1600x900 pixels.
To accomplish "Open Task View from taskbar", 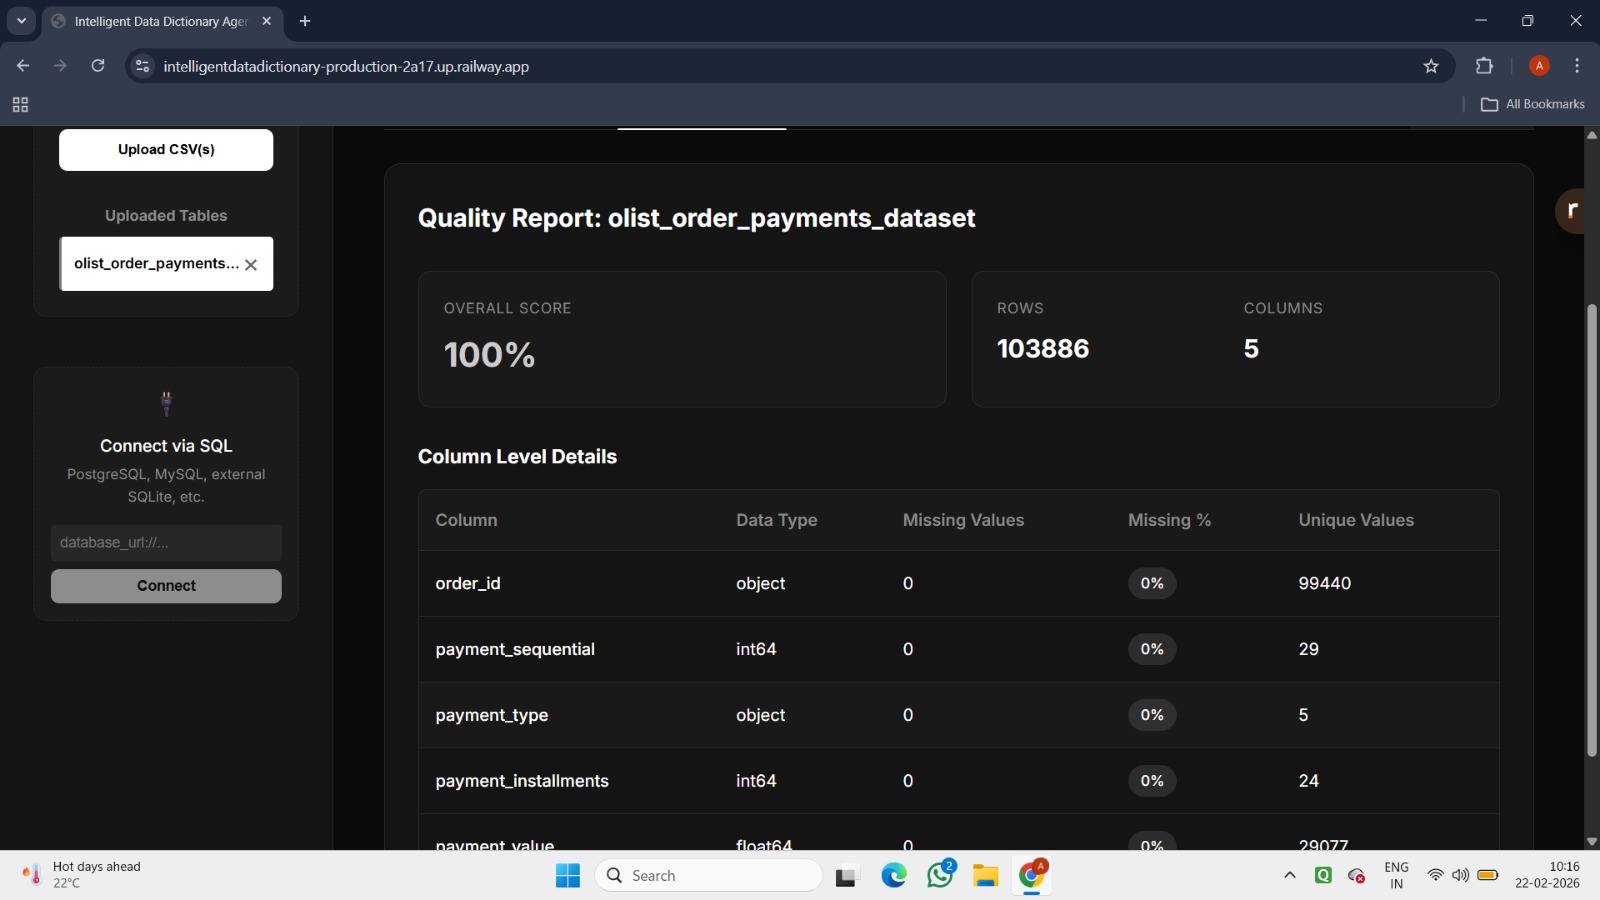I will coord(847,876).
